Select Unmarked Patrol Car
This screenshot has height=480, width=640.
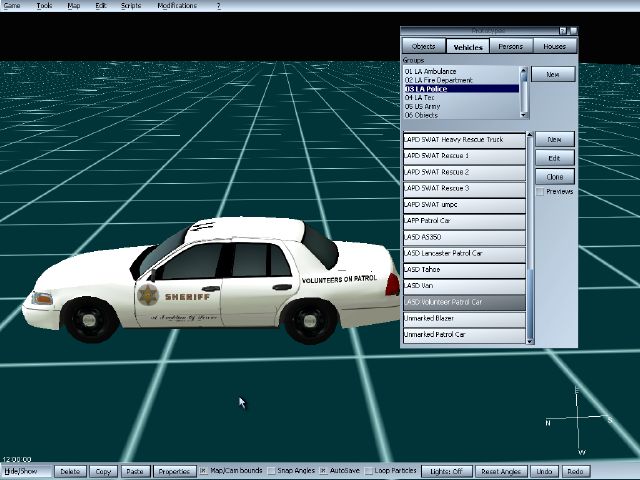click(x=464, y=335)
